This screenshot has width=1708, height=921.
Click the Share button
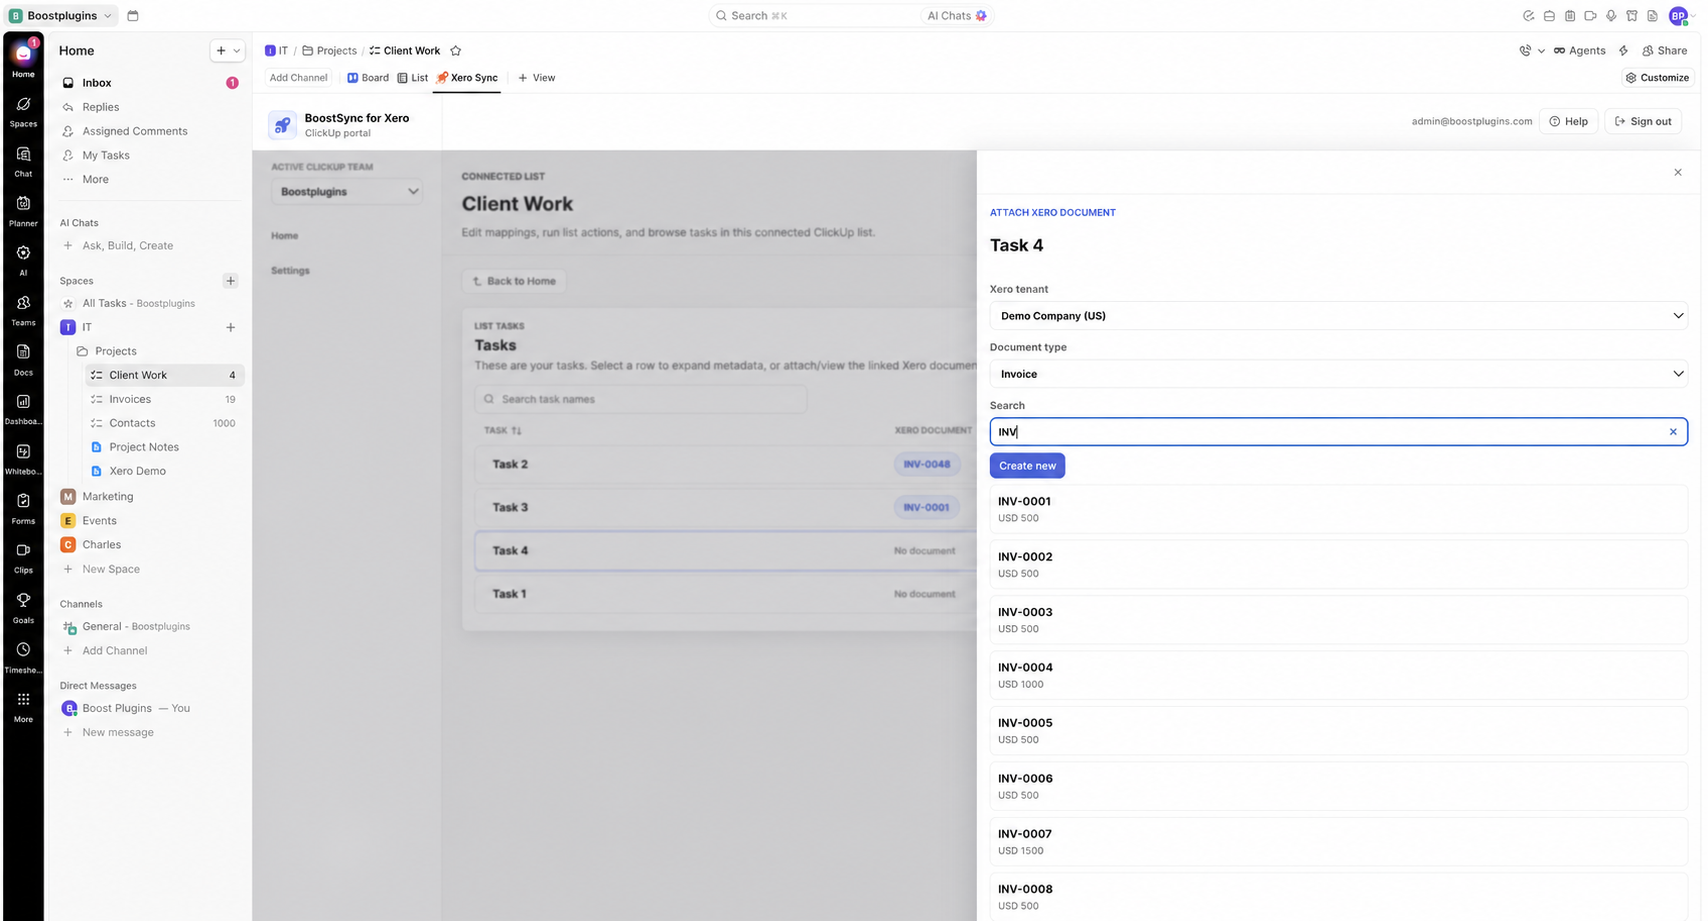click(1664, 51)
